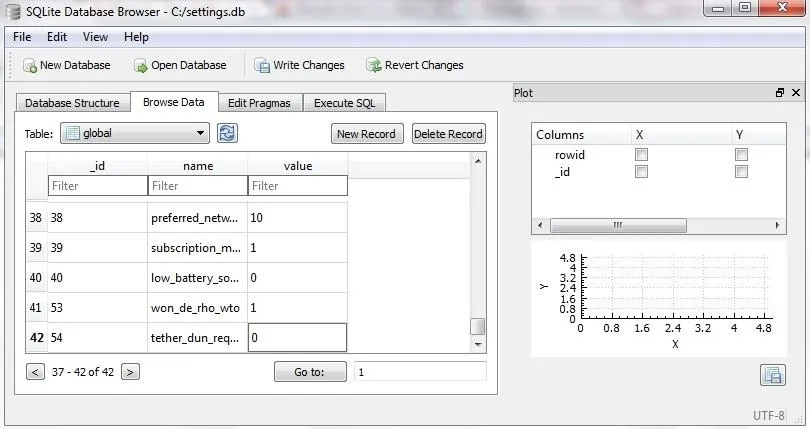
Task: Switch to Edit Pragmas tab
Action: click(x=259, y=103)
